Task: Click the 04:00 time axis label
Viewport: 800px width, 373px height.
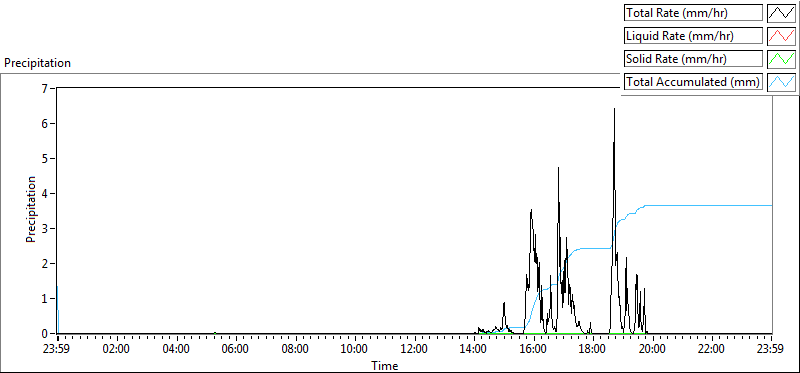Action: pos(177,350)
